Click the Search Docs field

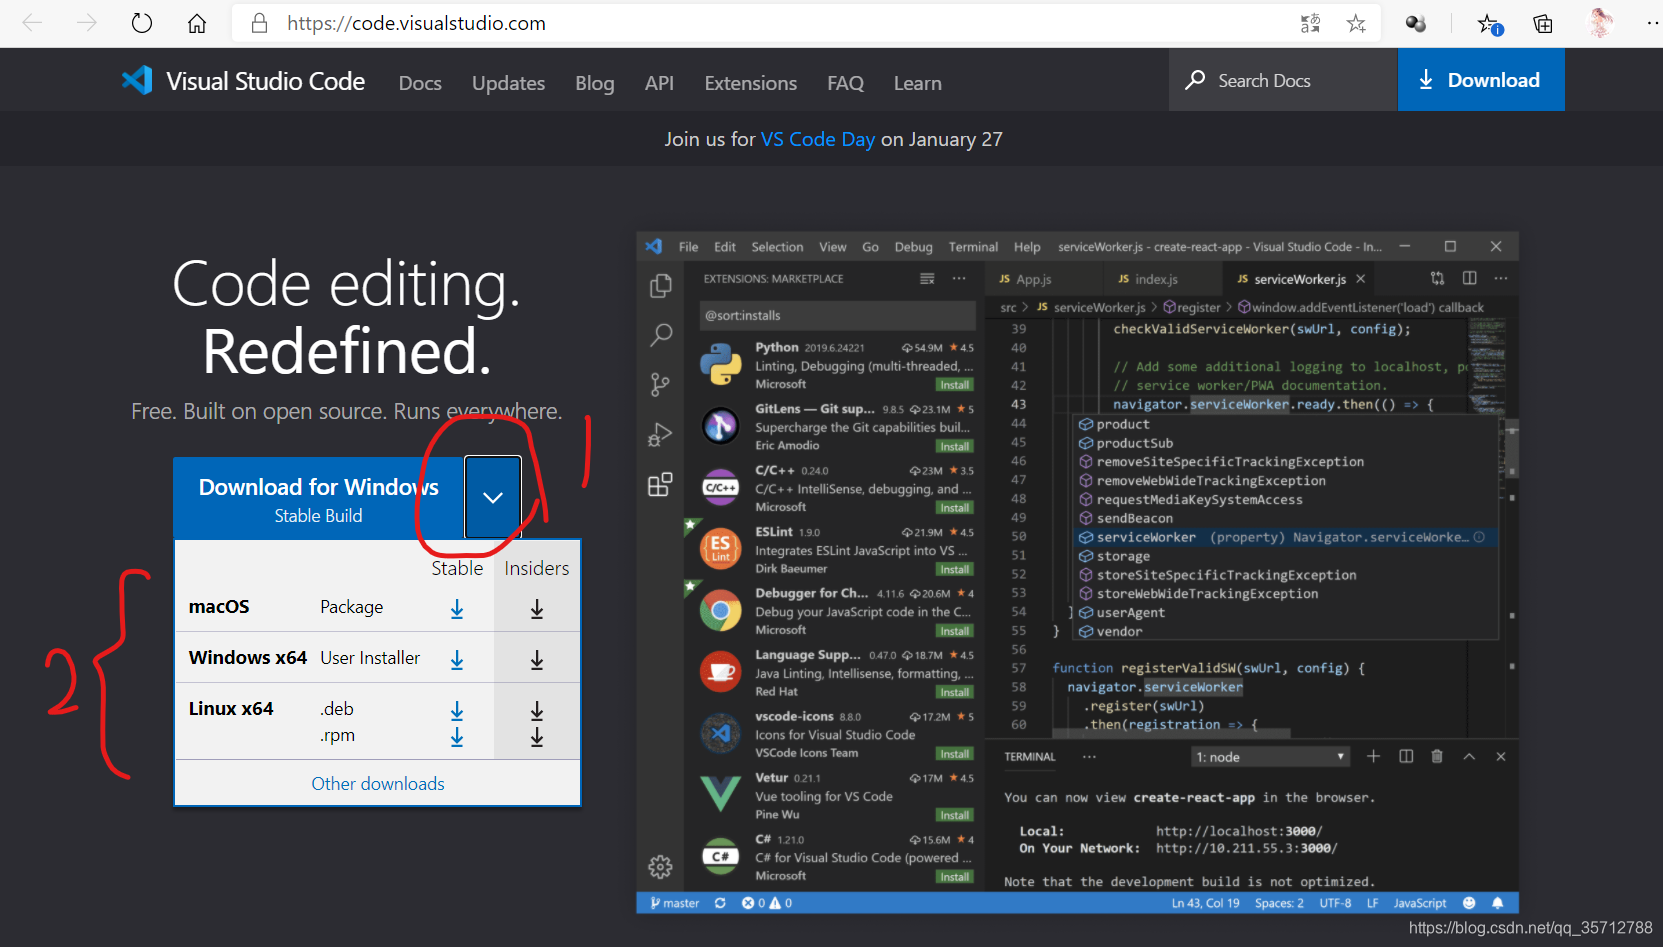(1283, 80)
